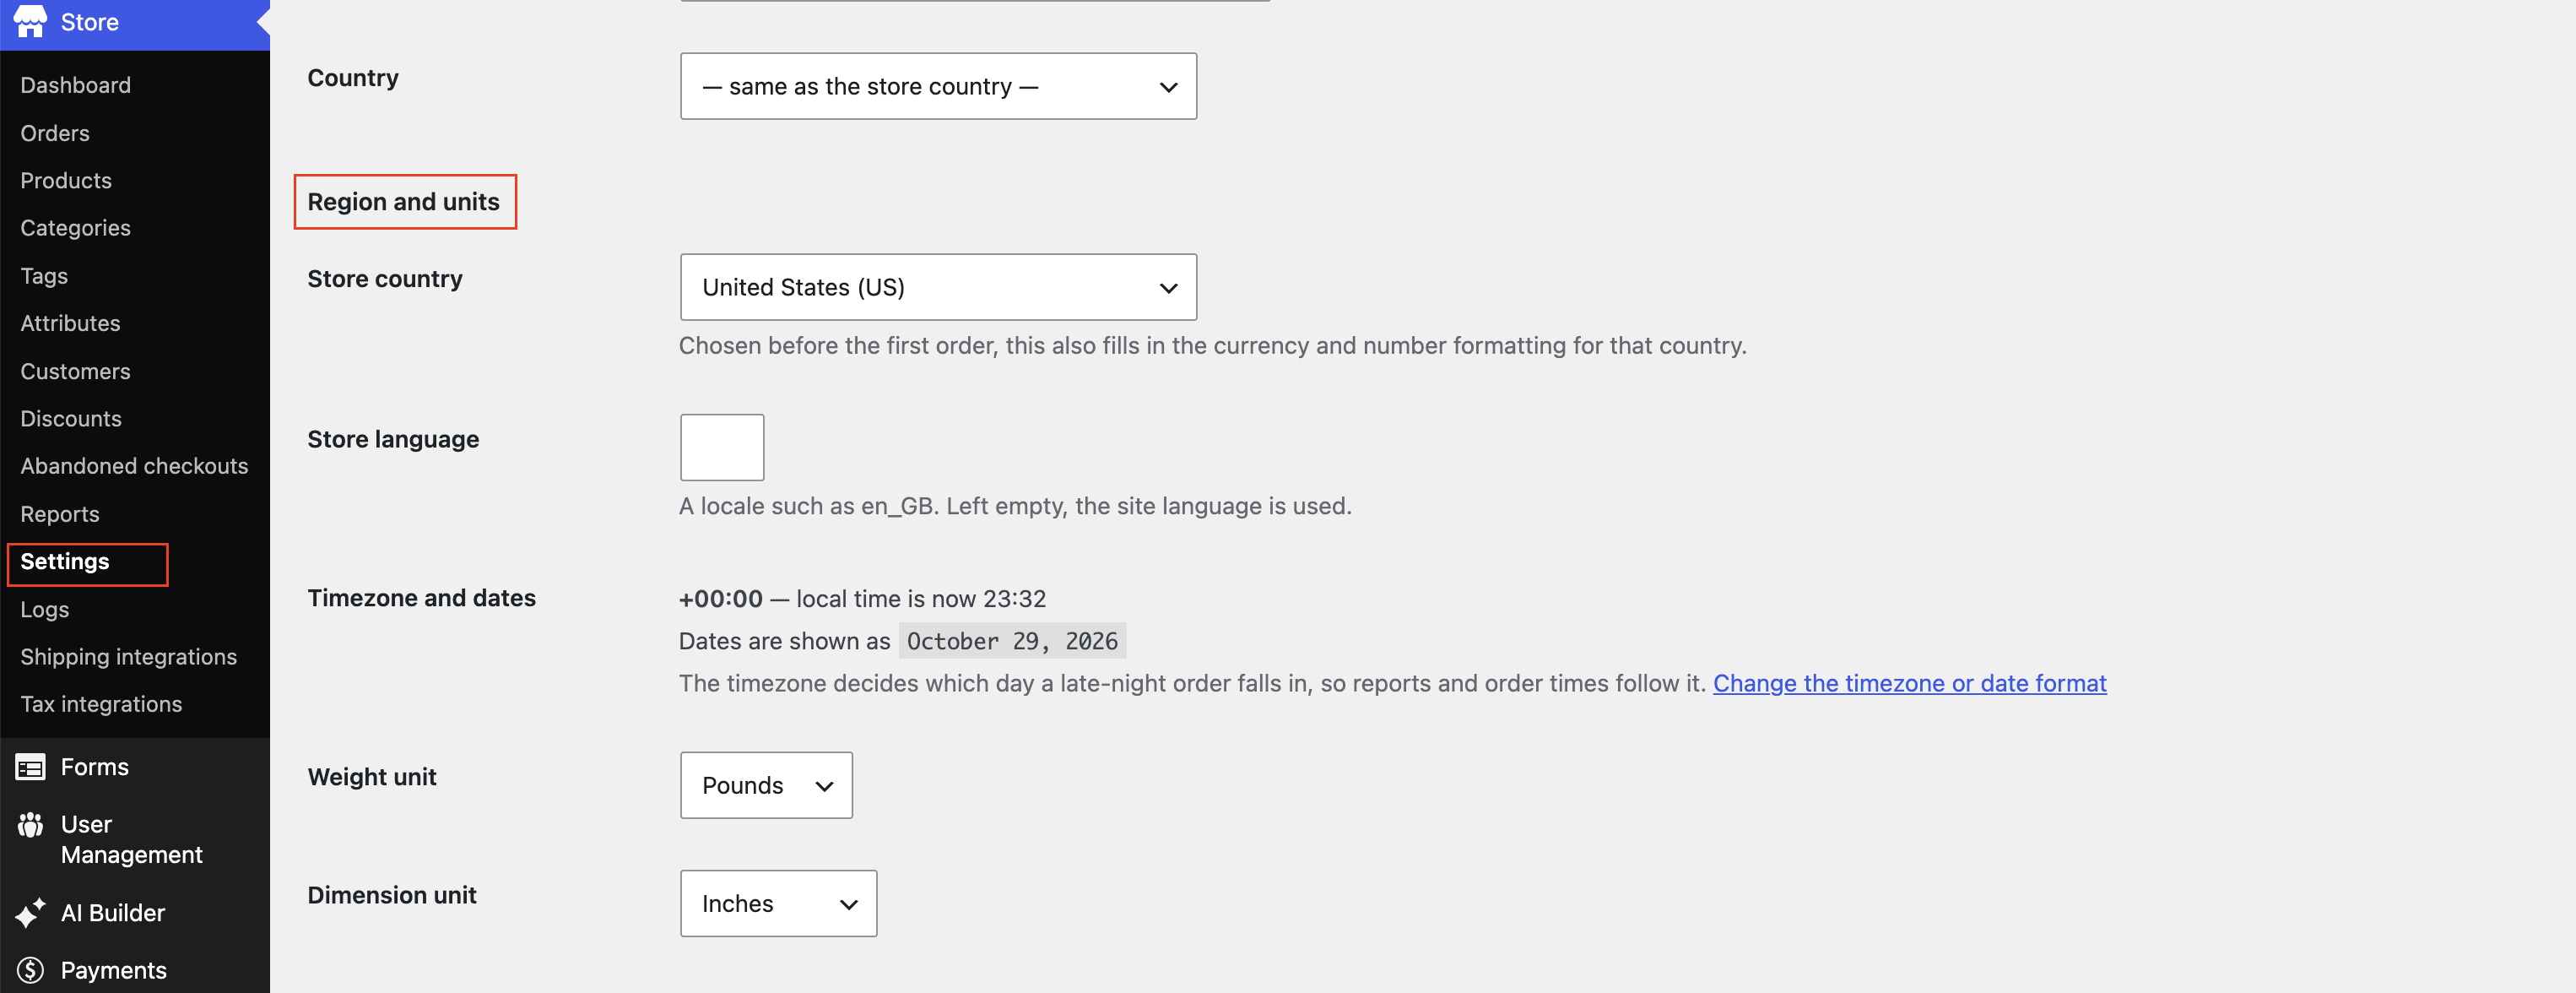Open the Logs menu item

(x=45, y=609)
